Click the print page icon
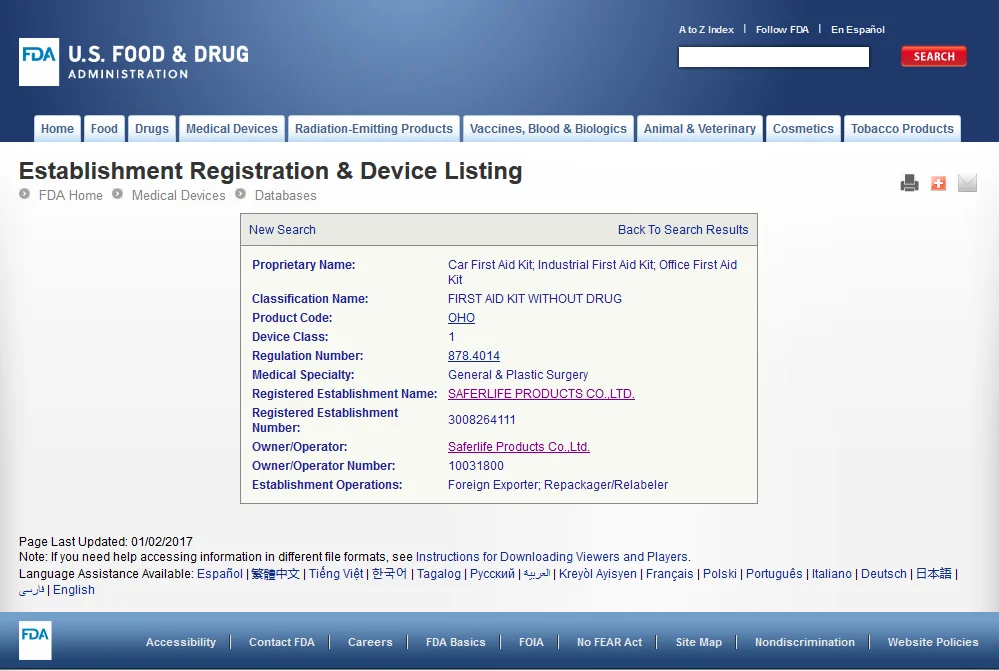Viewport: 999px width, 671px height. [x=909, y=183]
